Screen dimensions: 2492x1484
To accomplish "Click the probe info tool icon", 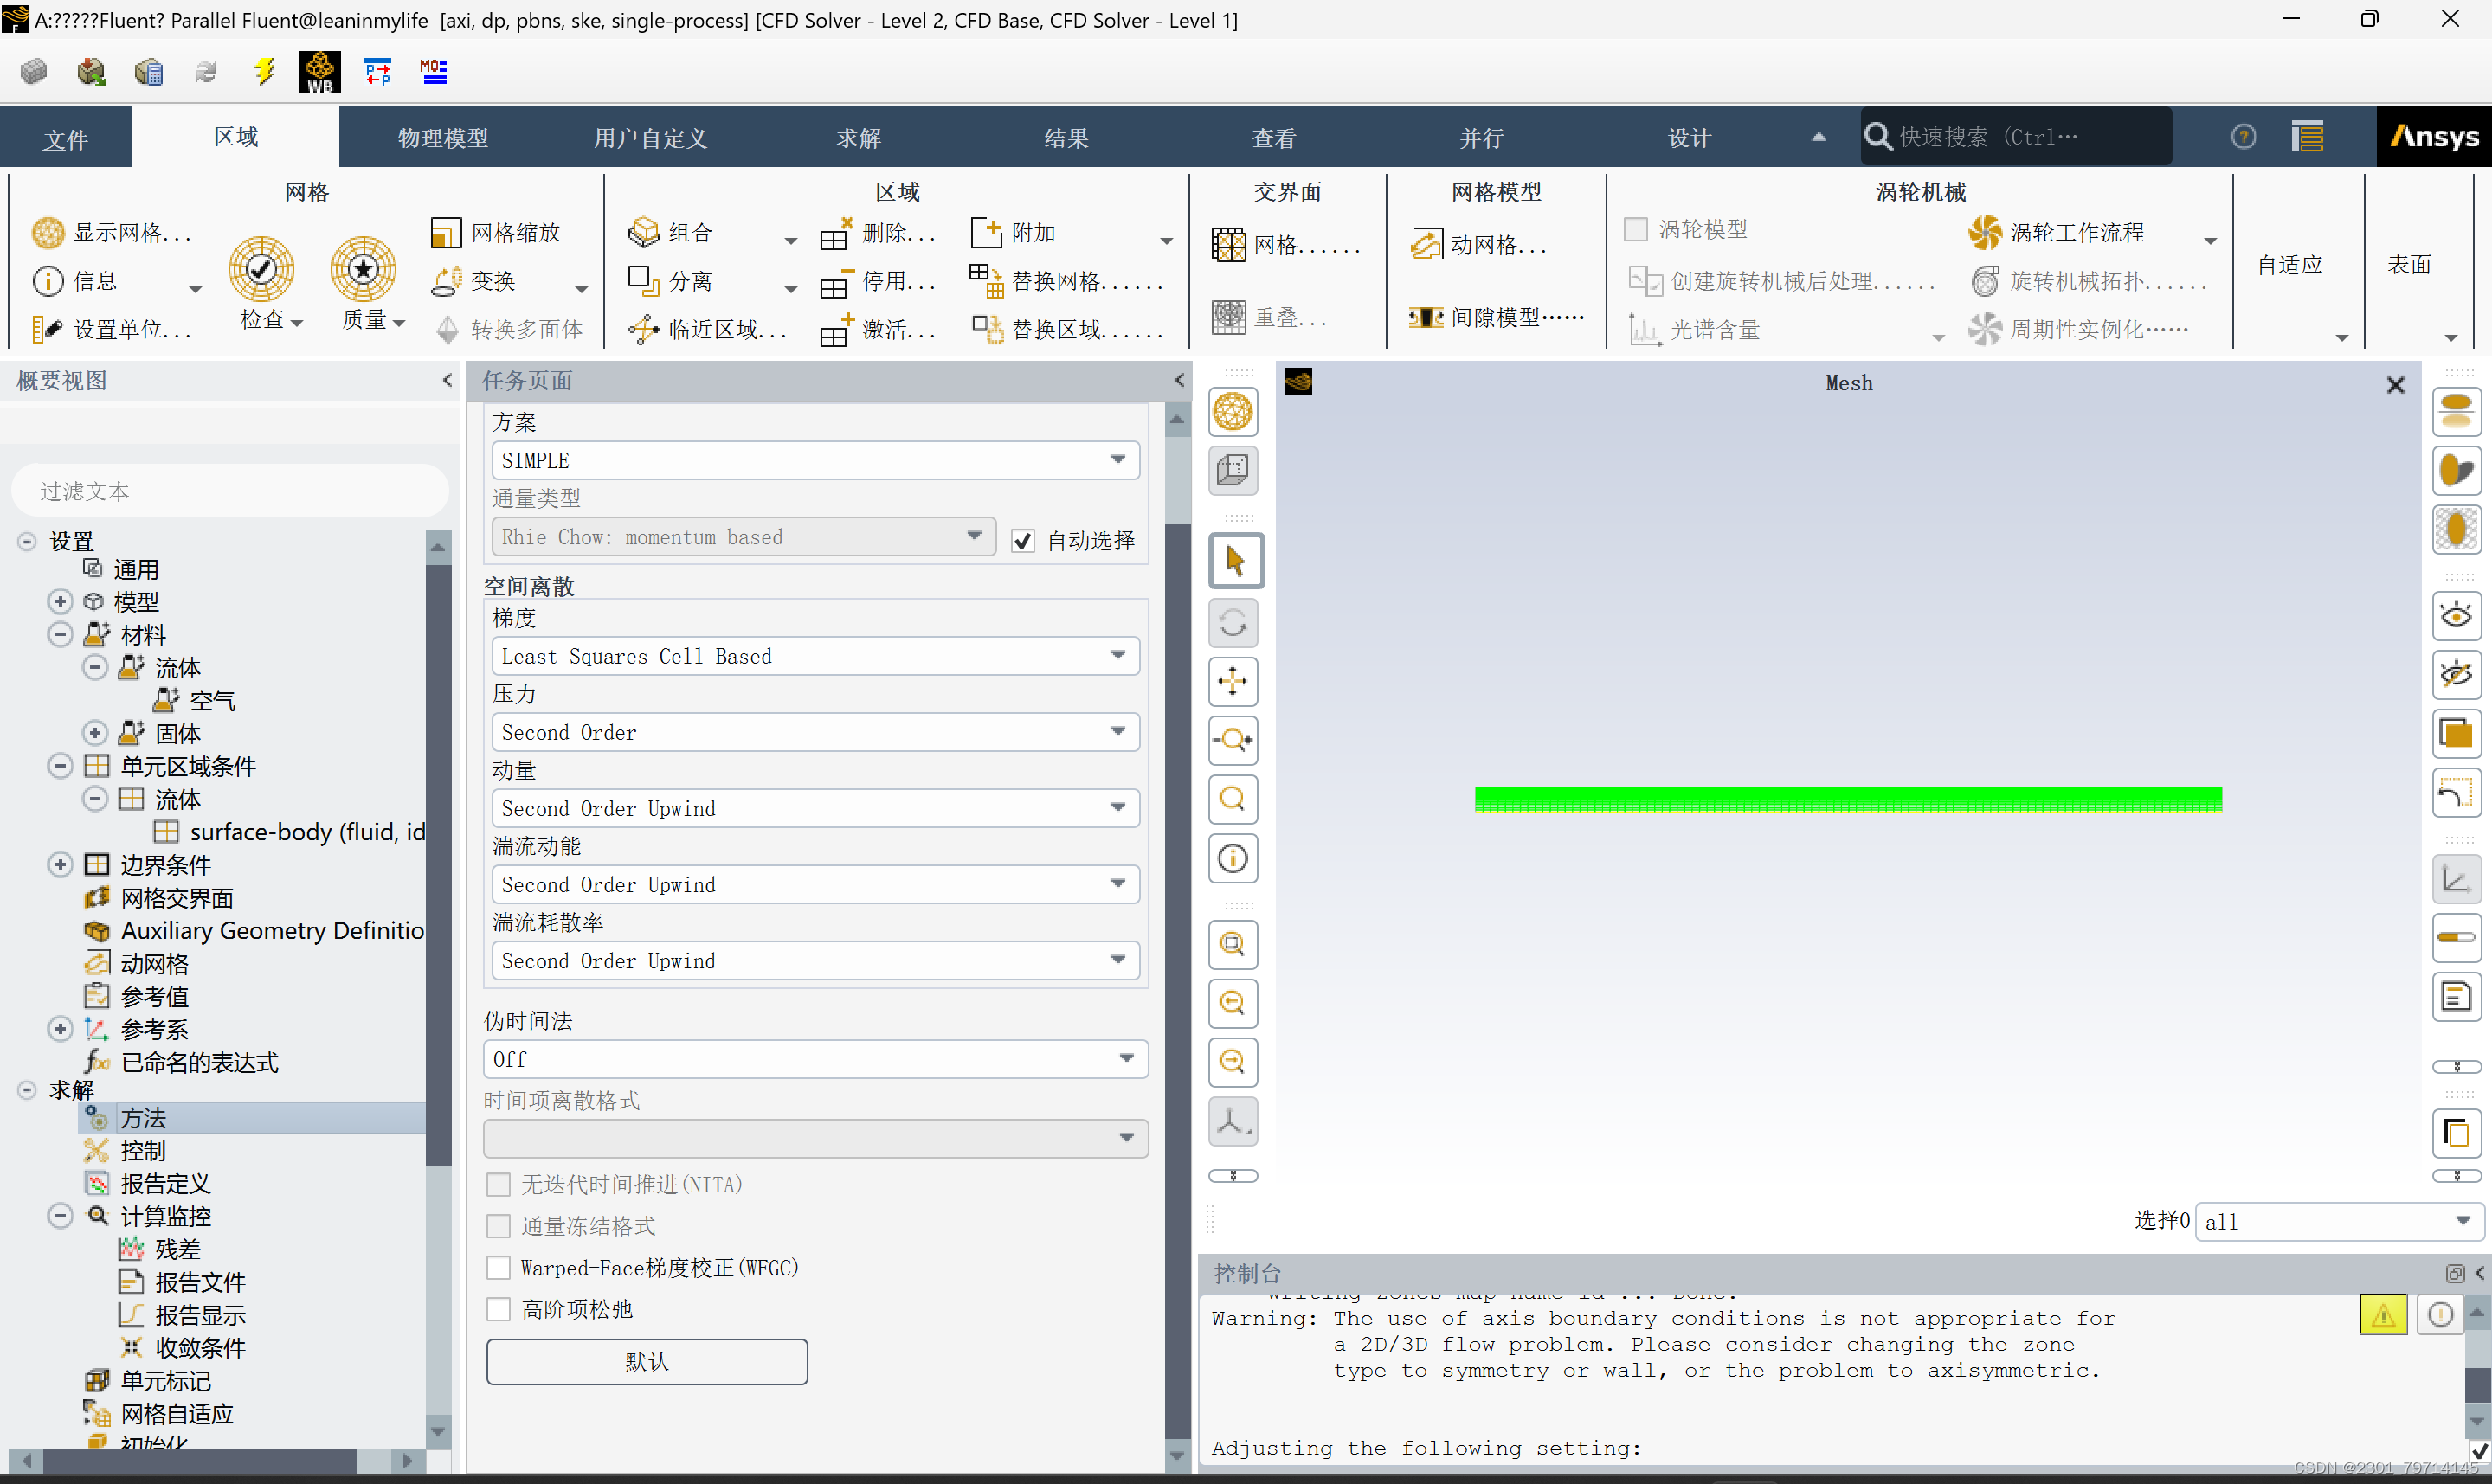I will (1234, 858).
